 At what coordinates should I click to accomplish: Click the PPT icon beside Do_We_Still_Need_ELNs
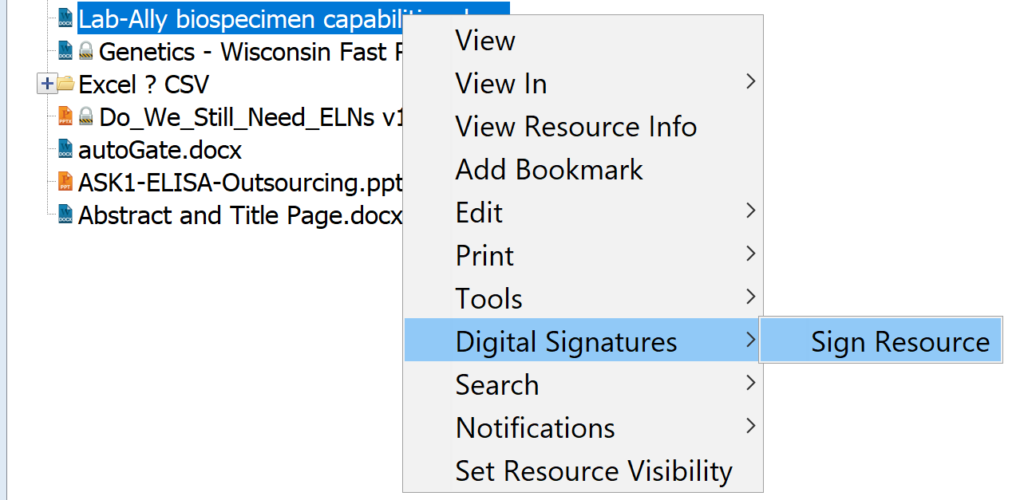point(66,117)
